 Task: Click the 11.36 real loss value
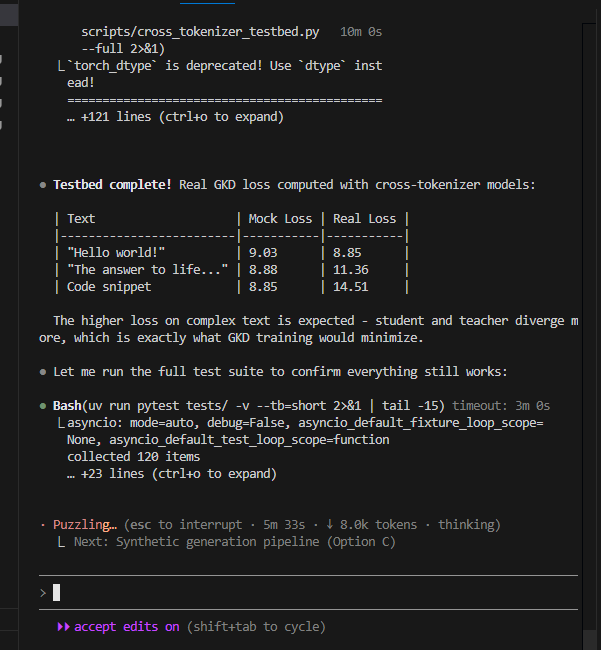351,269
